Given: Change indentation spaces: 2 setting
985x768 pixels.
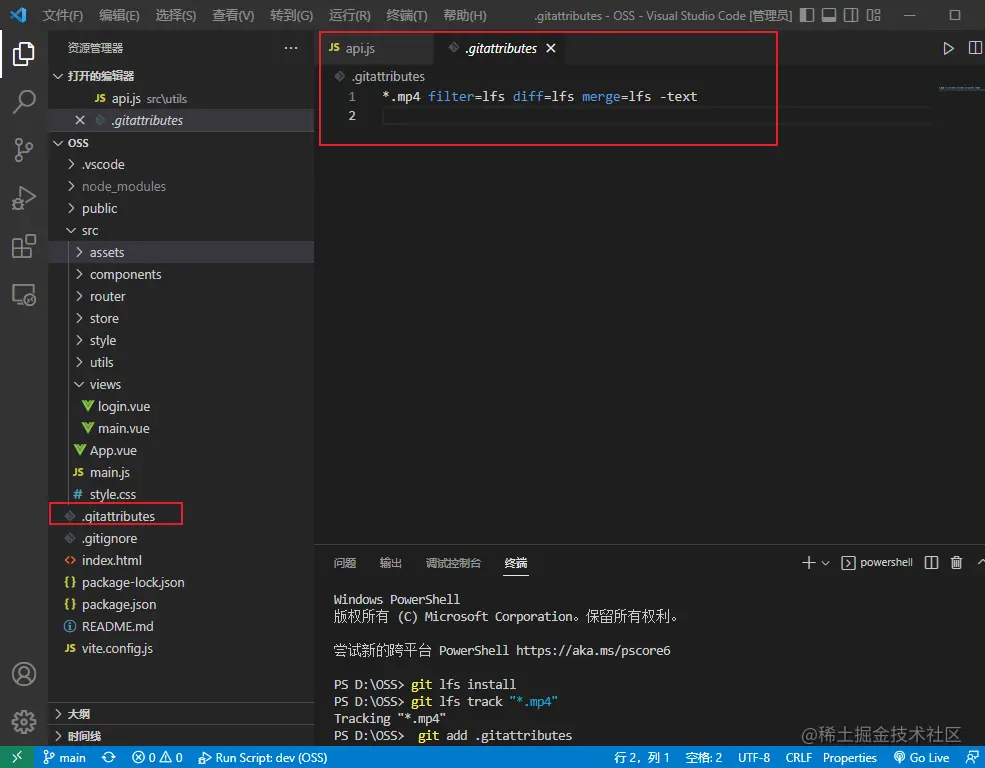Looking at the screenshot, I should pos(704,757).
